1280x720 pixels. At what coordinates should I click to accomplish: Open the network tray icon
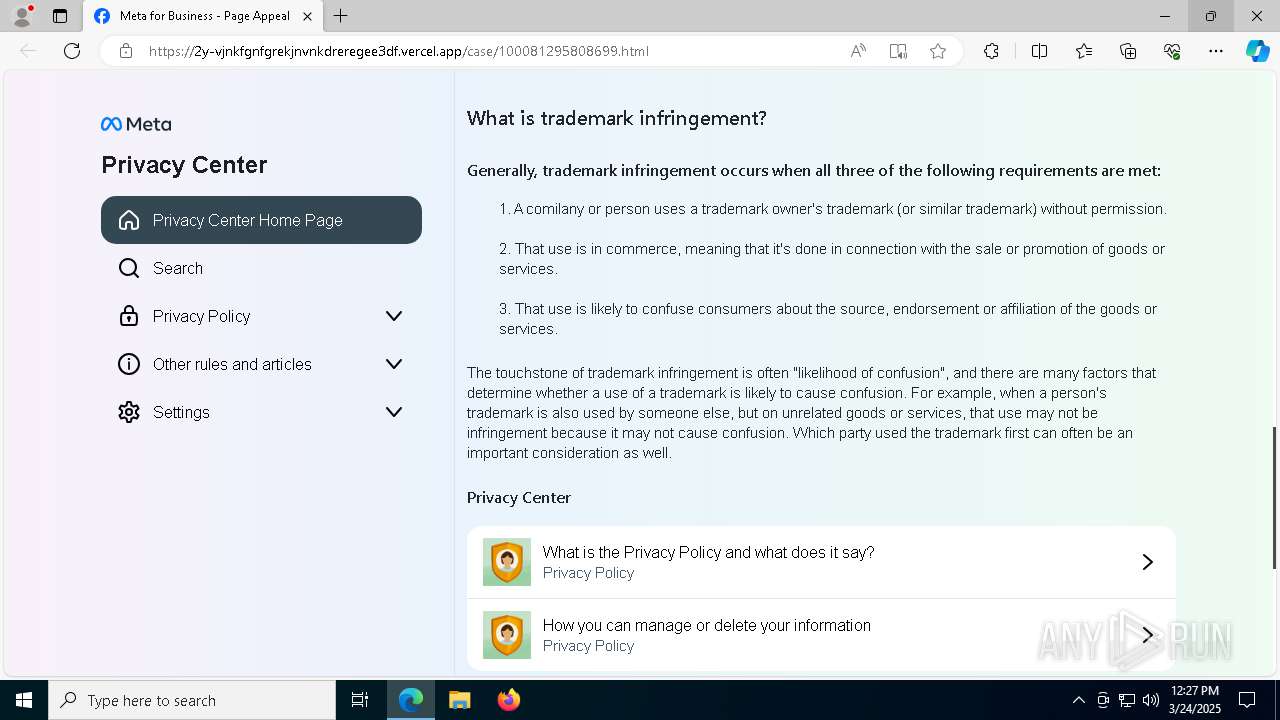pos(1127,700)
